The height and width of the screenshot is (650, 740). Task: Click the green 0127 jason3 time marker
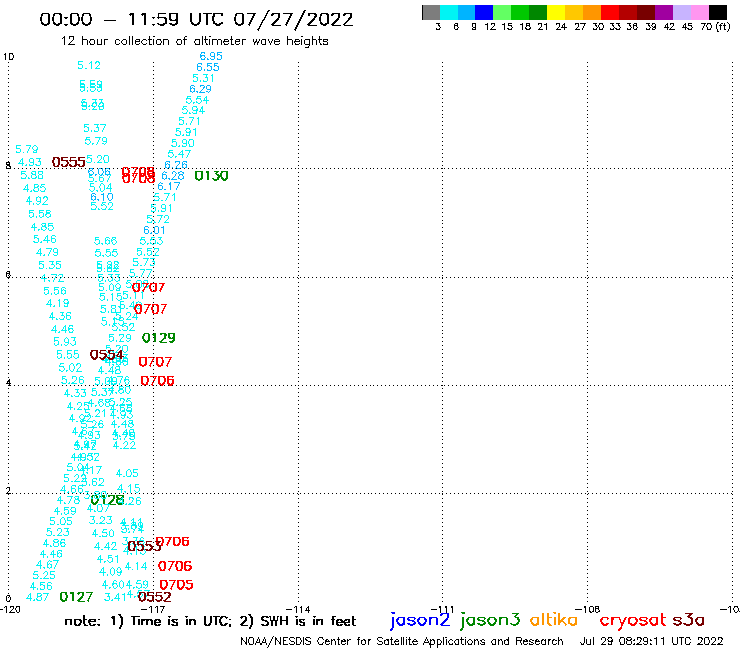coord(76,597)
